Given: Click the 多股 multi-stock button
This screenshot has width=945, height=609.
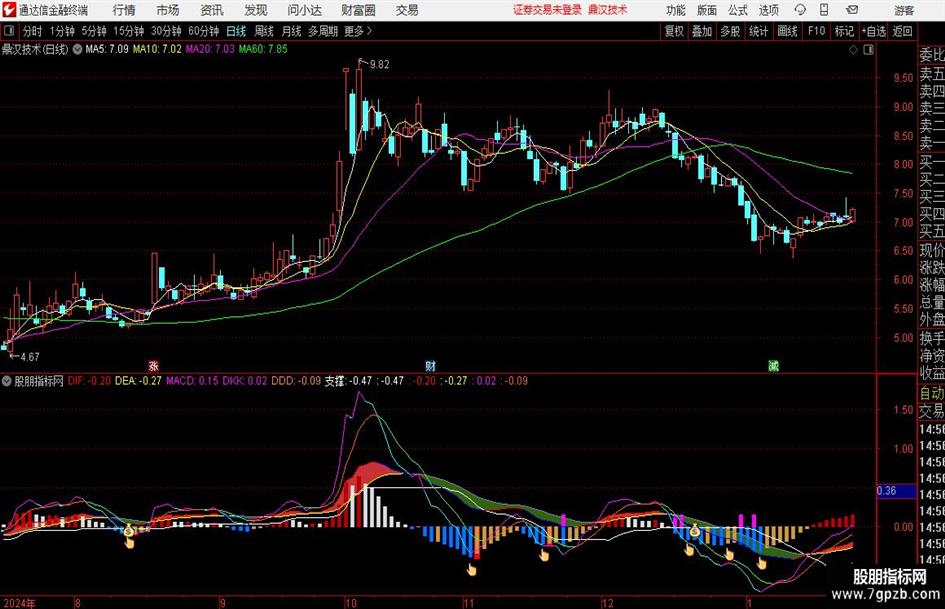Looking at the screenshot, I should tap(730, 31).
